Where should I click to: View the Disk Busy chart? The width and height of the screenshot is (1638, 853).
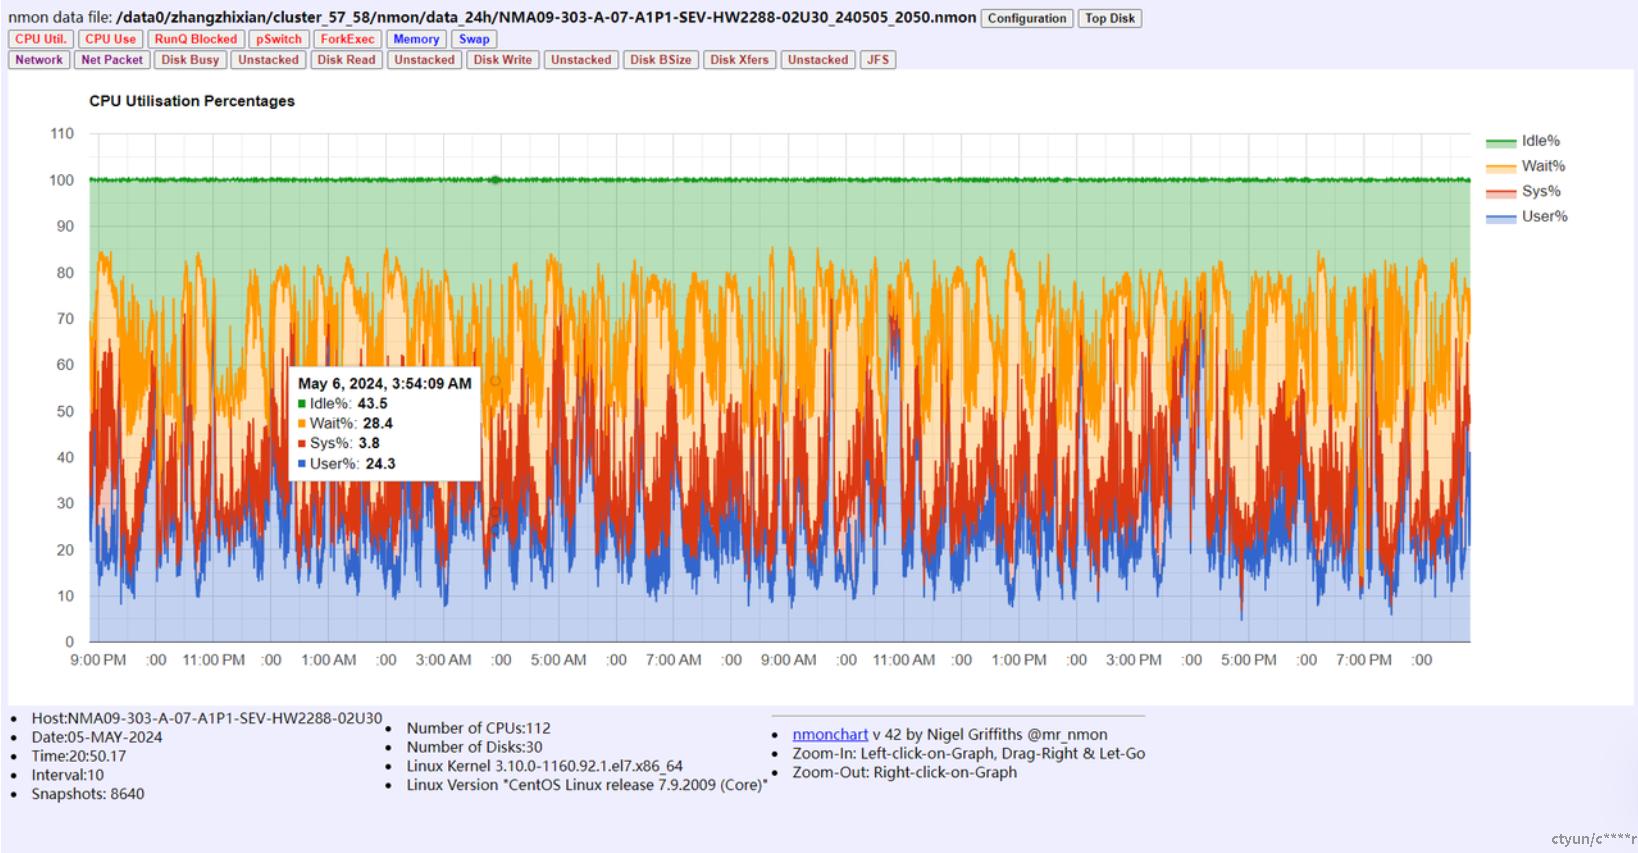(x=190, y=60)
